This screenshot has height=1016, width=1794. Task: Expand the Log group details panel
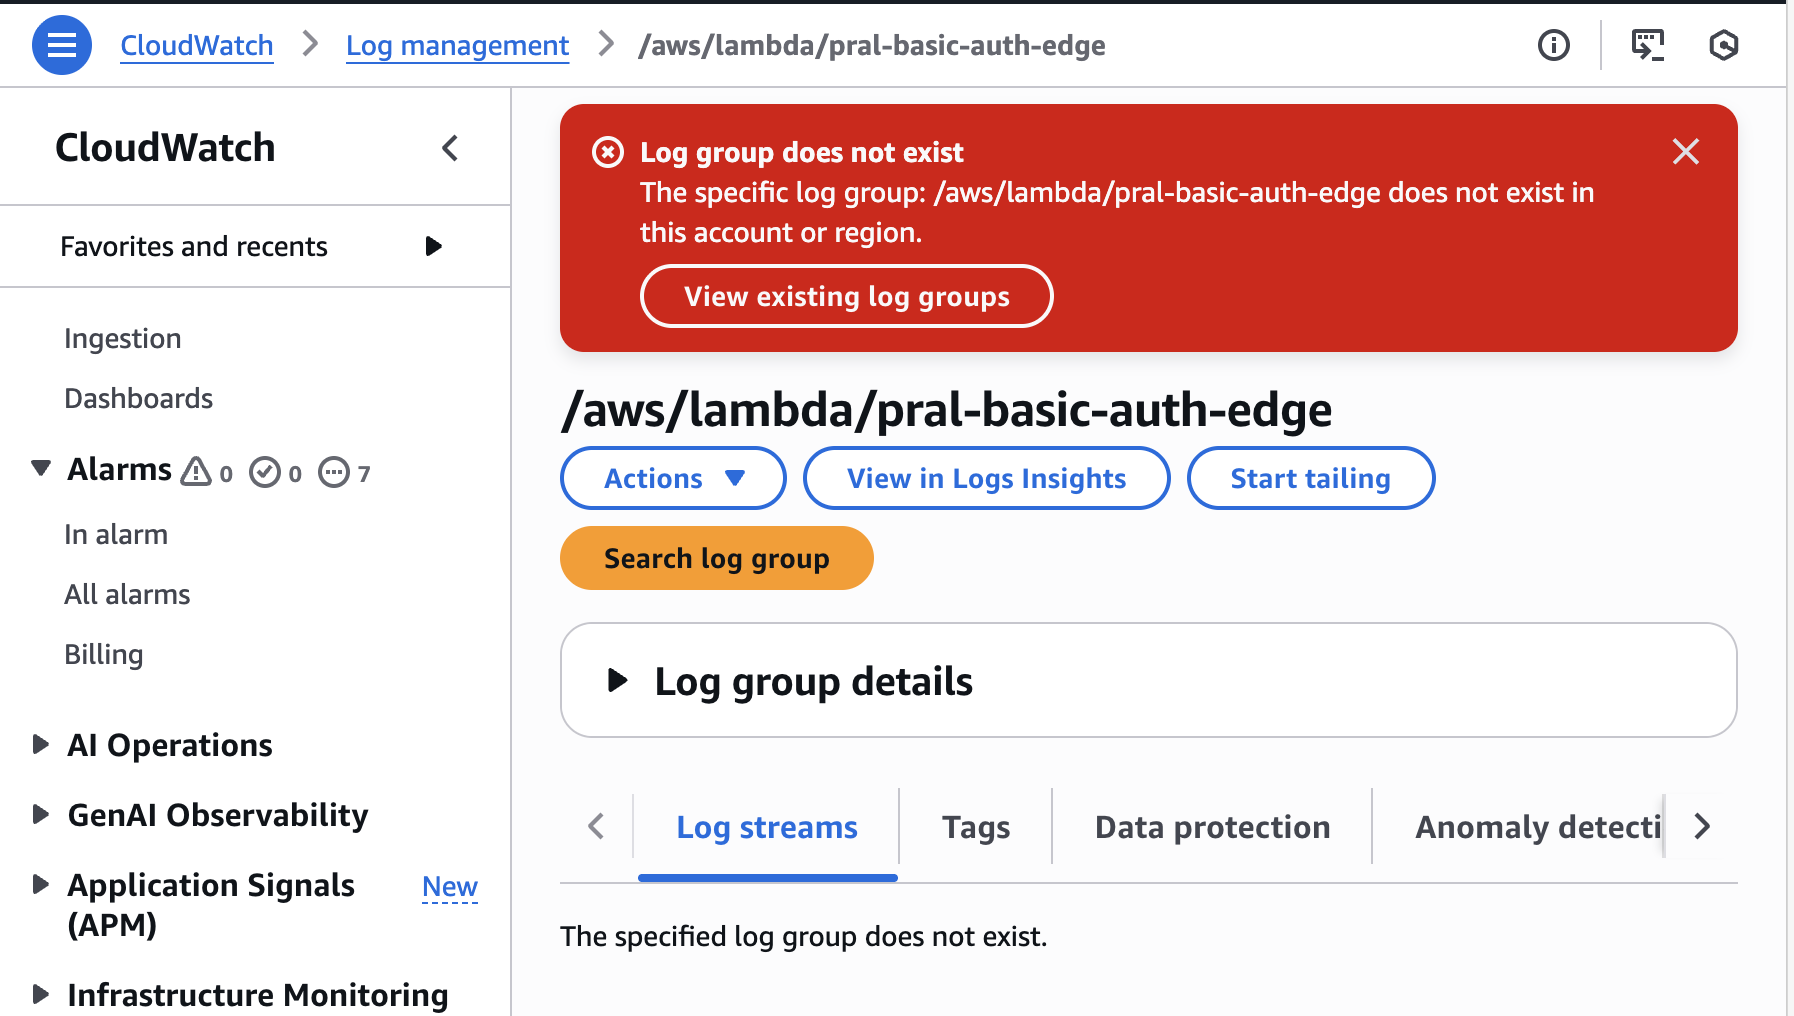(x=618, y=681)
